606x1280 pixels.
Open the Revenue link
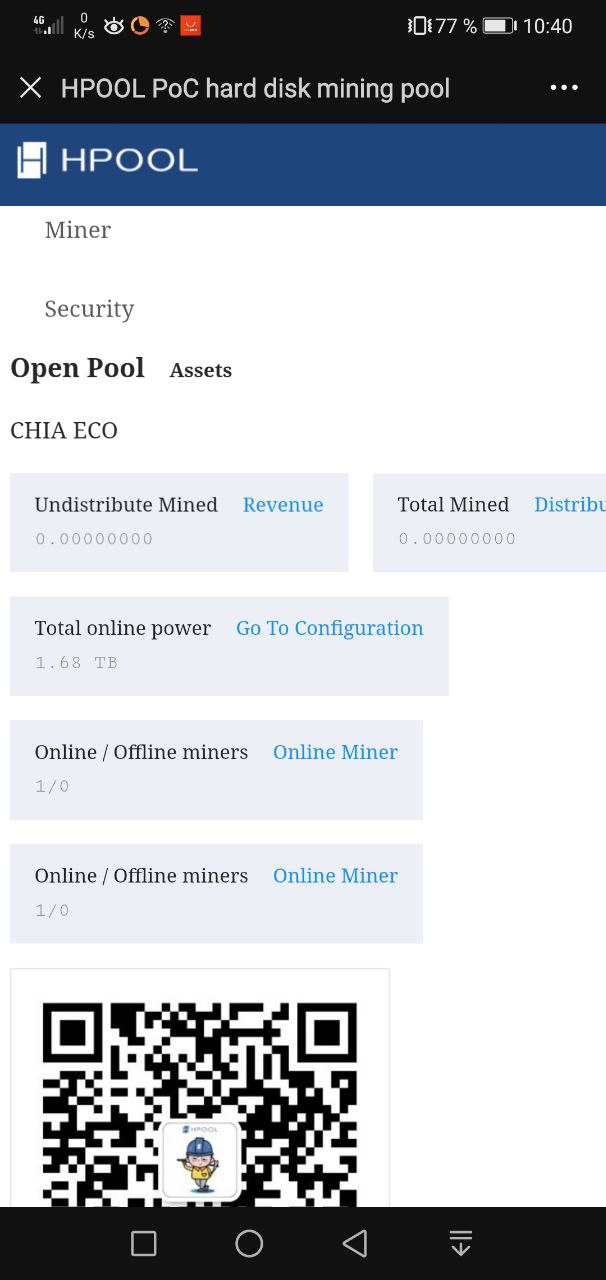coord(283,505)
